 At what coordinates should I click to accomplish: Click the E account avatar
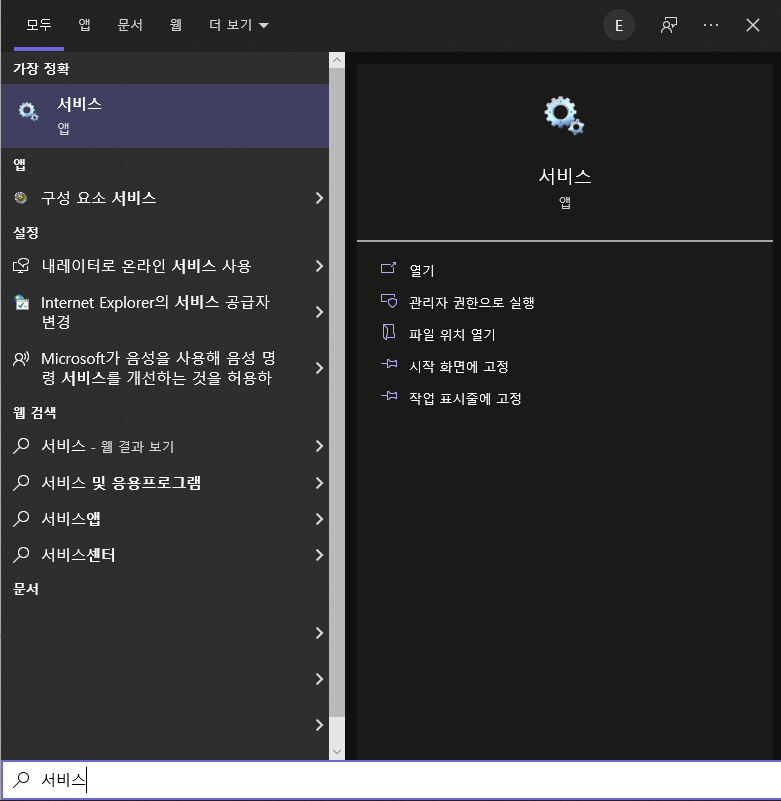click(x=619, y=25)
